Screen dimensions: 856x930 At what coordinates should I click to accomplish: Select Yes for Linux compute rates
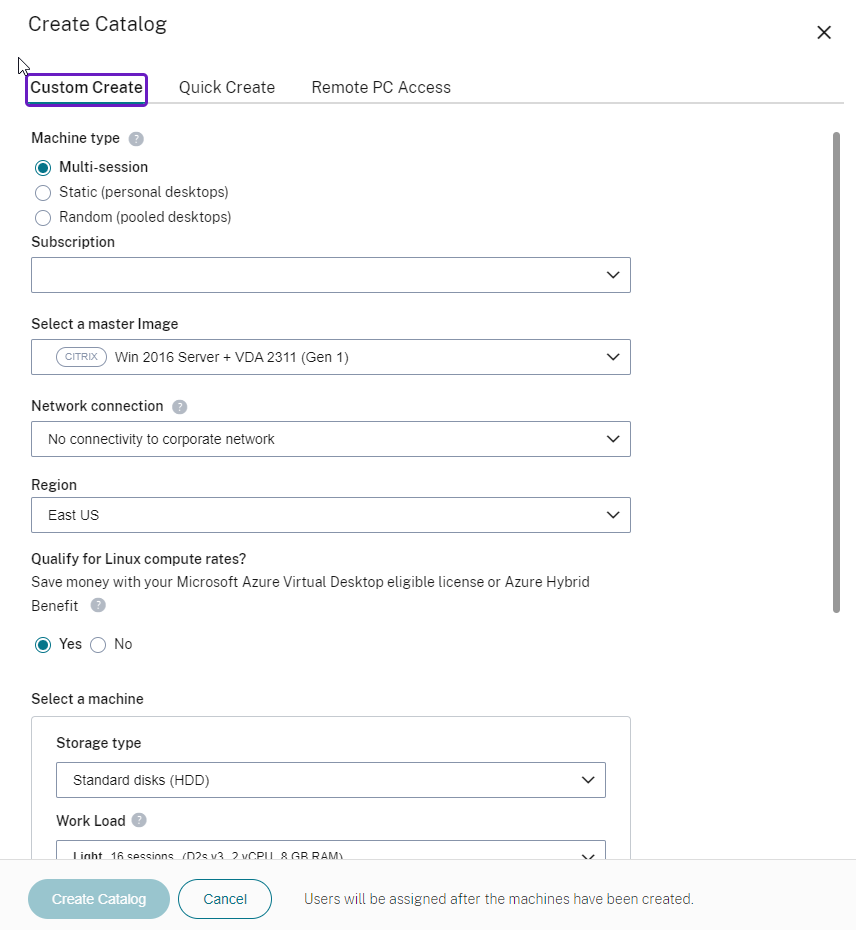(x=43, y=645)
